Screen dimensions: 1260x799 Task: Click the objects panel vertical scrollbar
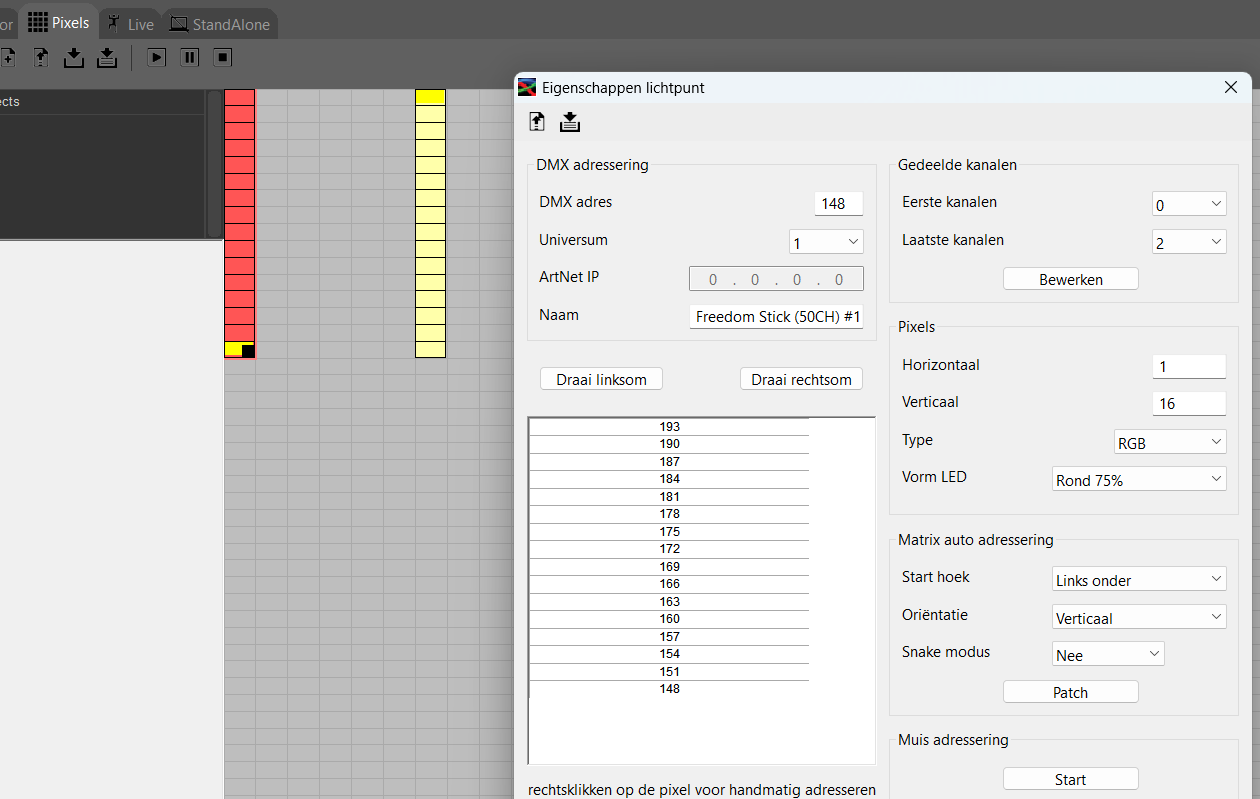click(x=214, y=164)
